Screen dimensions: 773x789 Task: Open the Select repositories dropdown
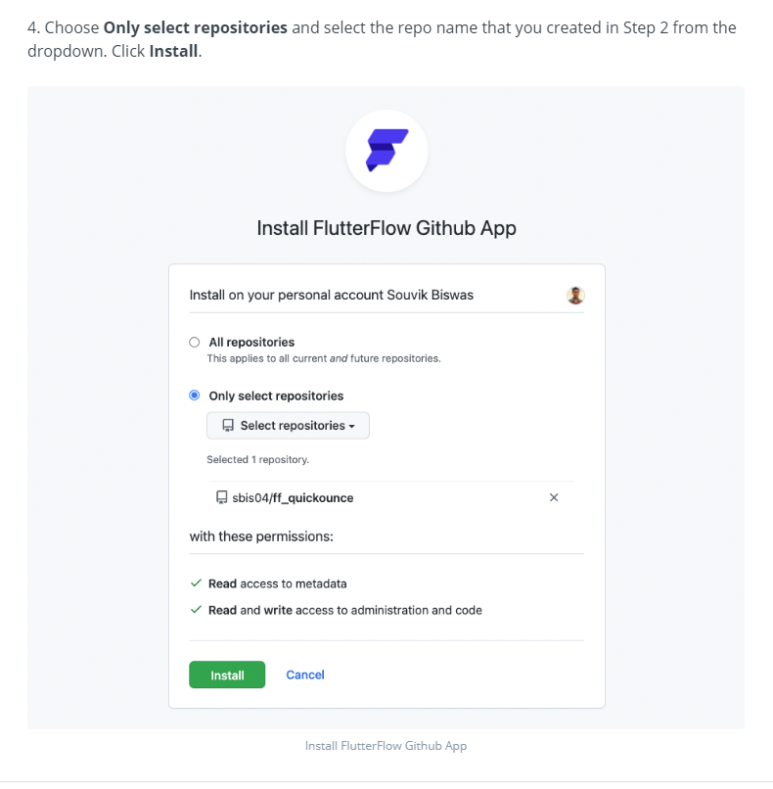pos(288,426)
